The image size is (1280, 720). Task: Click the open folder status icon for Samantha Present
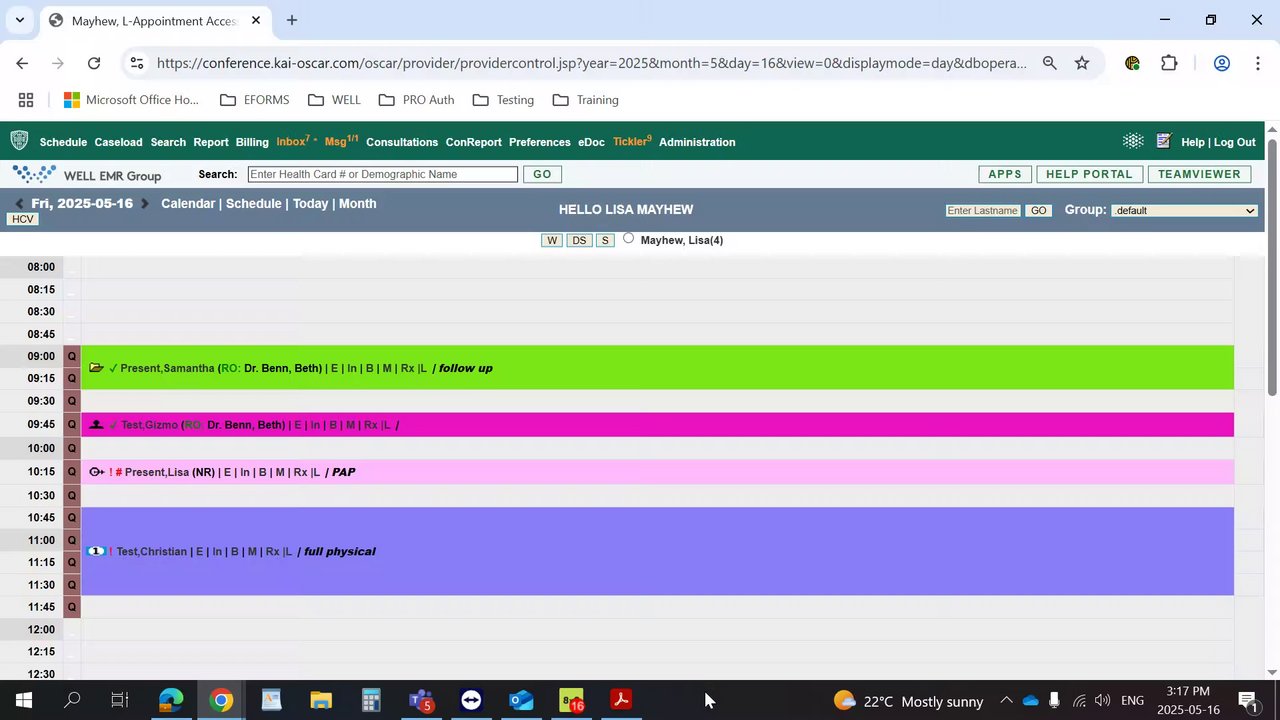pyautogui.click(x=96, y=368)
